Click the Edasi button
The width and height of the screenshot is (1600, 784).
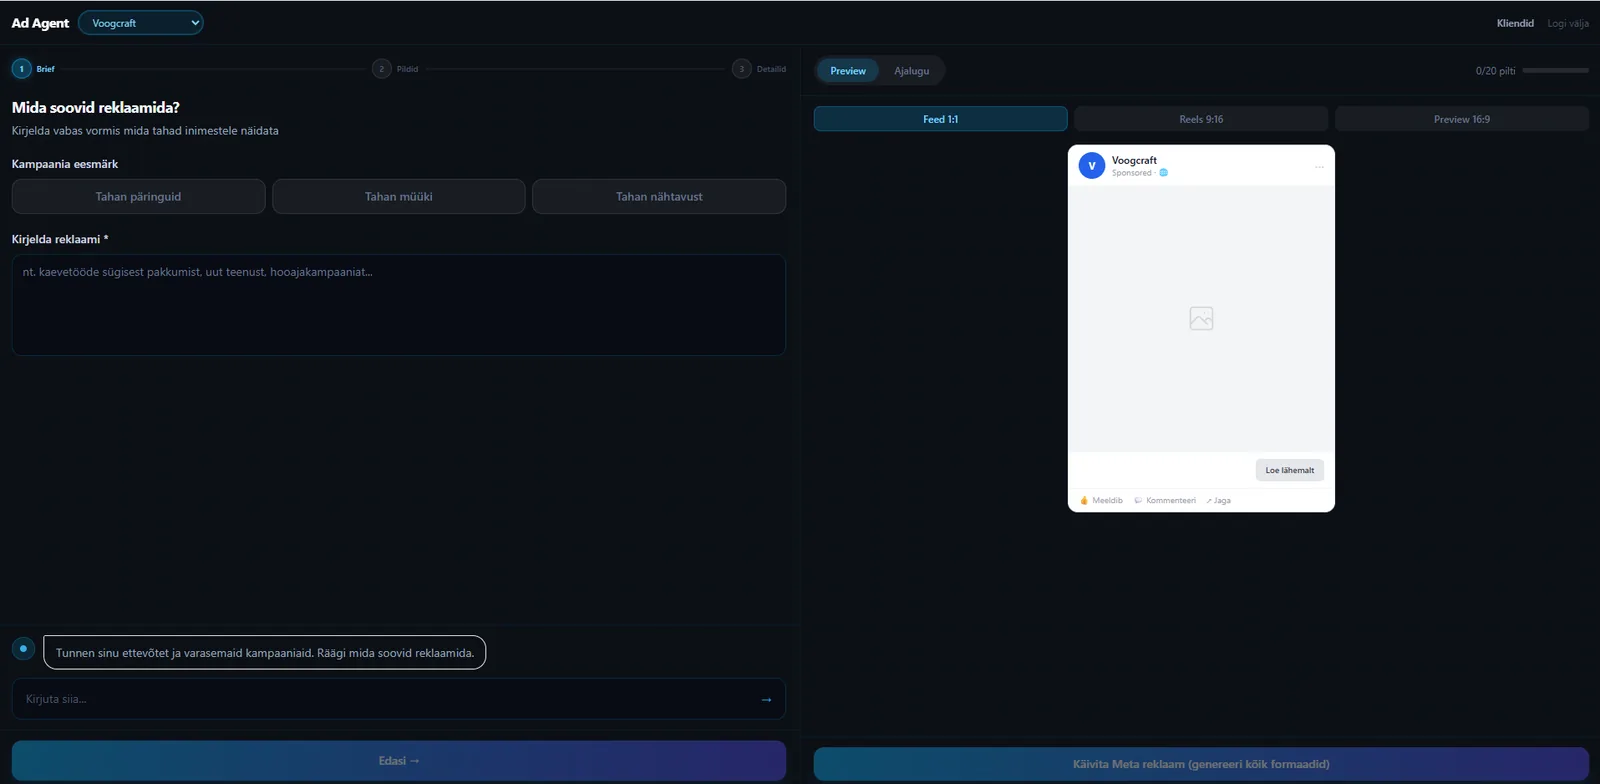point(399,761)
